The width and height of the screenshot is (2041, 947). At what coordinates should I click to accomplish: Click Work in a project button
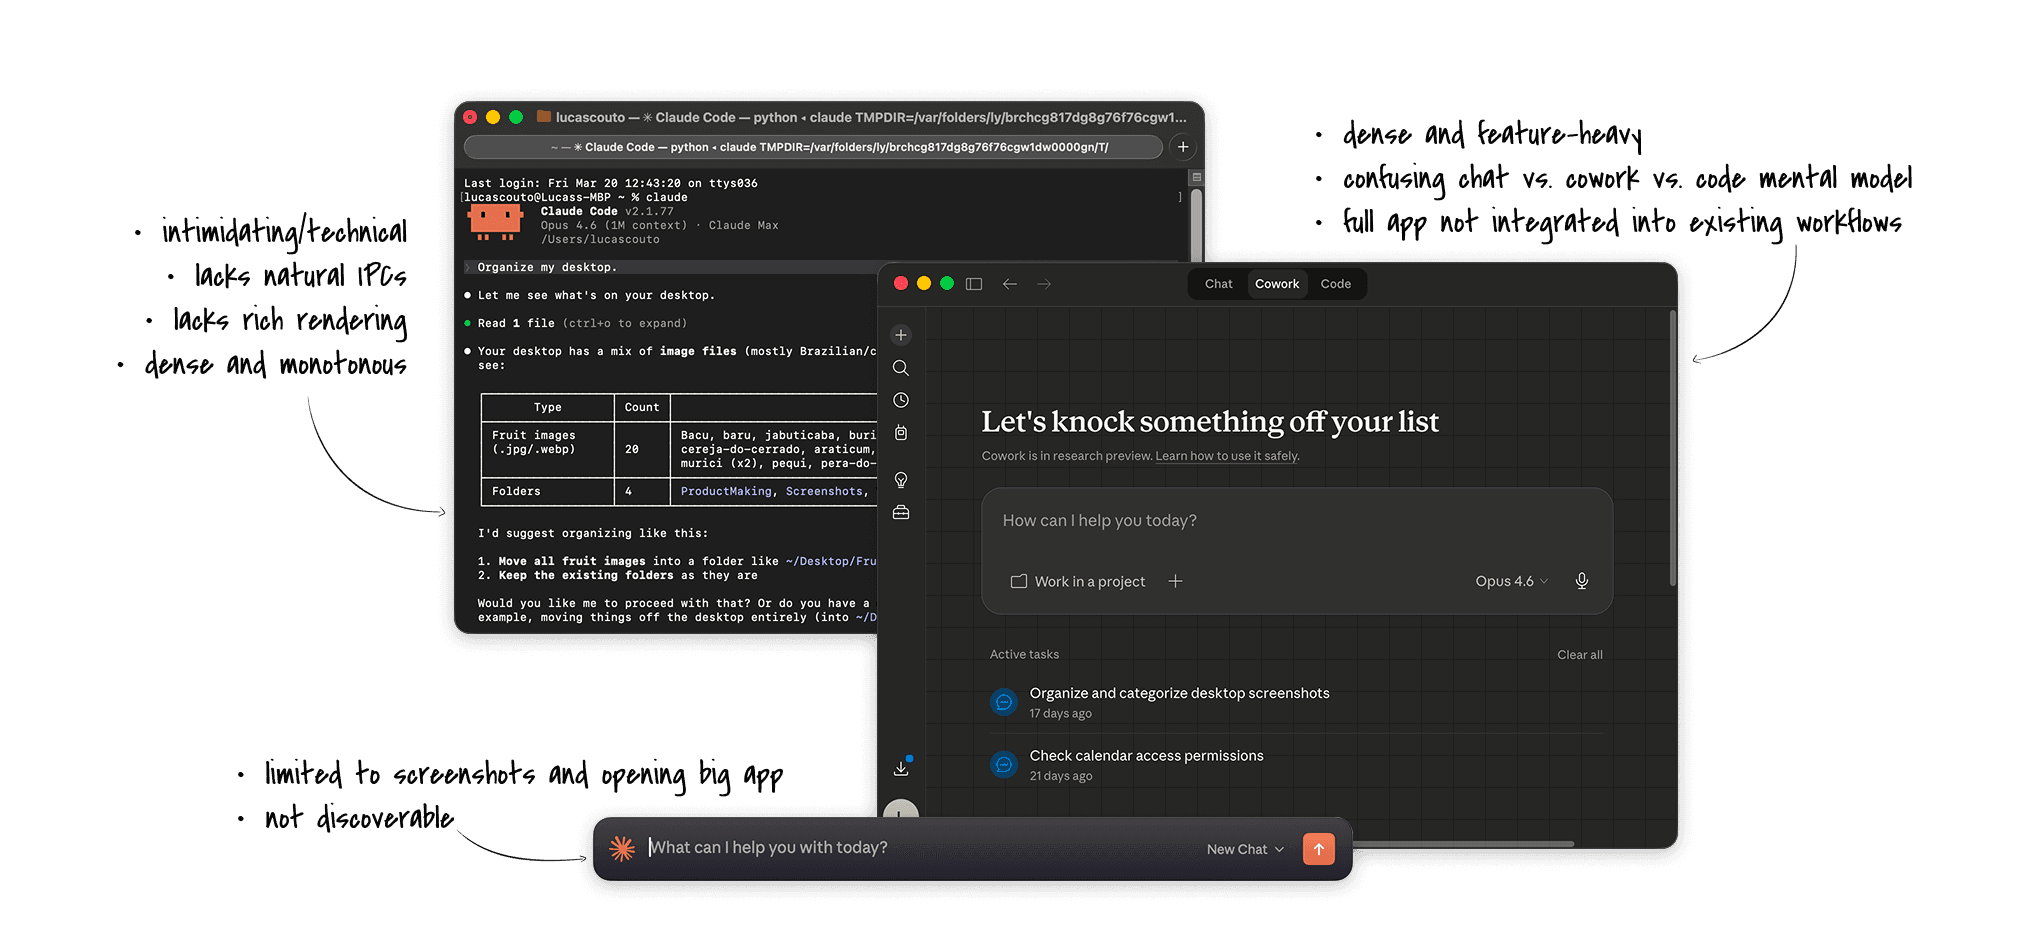(1078, 581)
